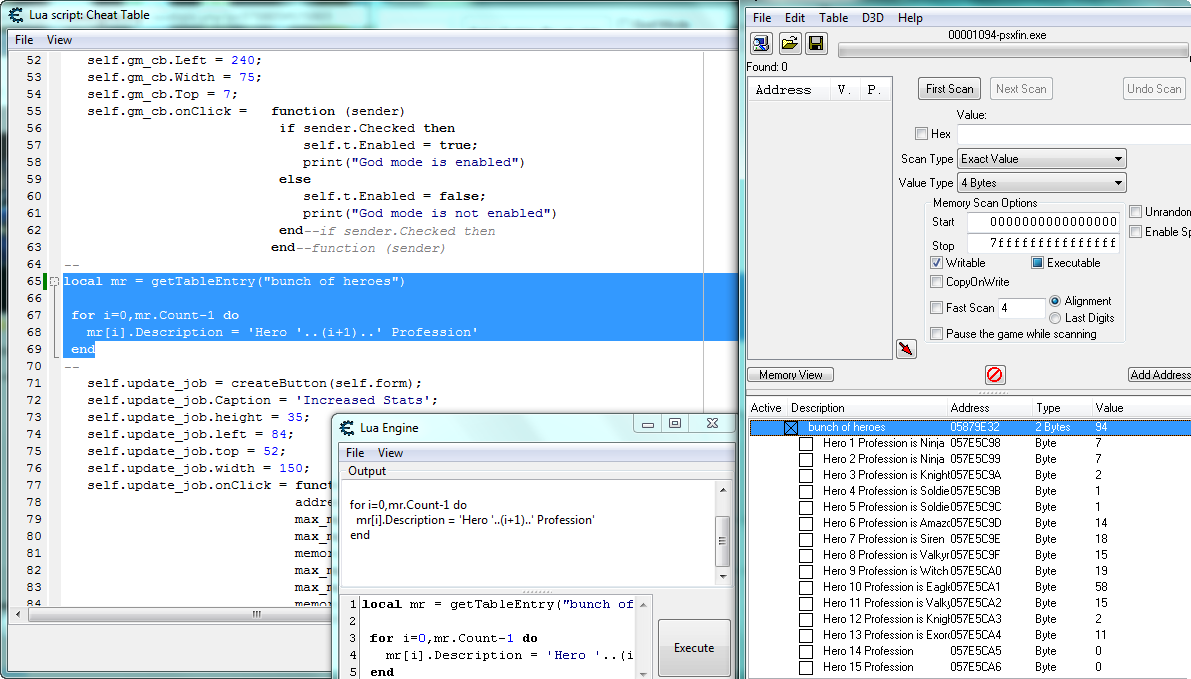The height and width of the screenshot is (679, 1191).
Task: Open the D3D menu
Action: (x=872, y=18)
